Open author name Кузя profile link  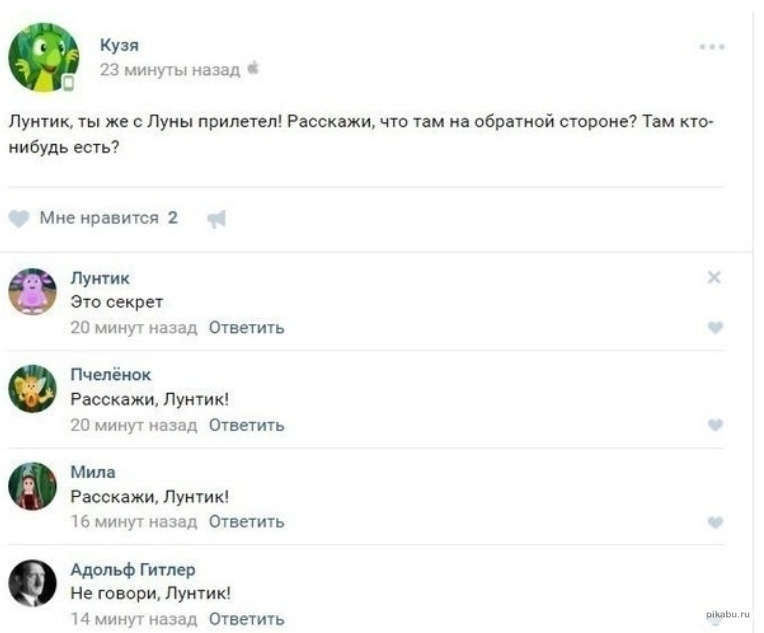119,45
